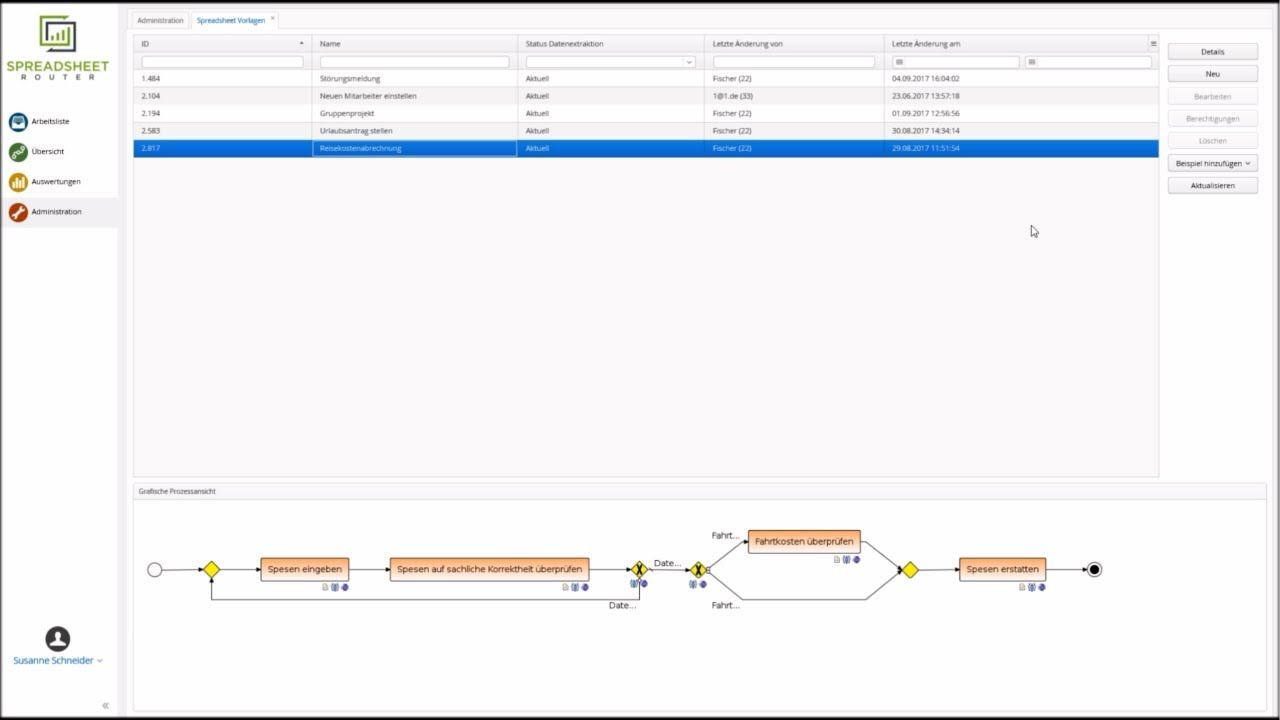The width and height of the screenshot is (1280, 720).
Task: Open Susanne Schneider user menu
Action: point(58,661)
